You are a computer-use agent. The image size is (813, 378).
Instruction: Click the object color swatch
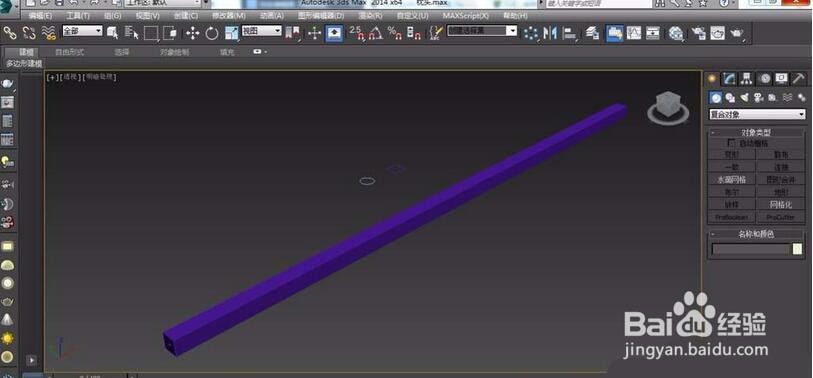point(797,249)
